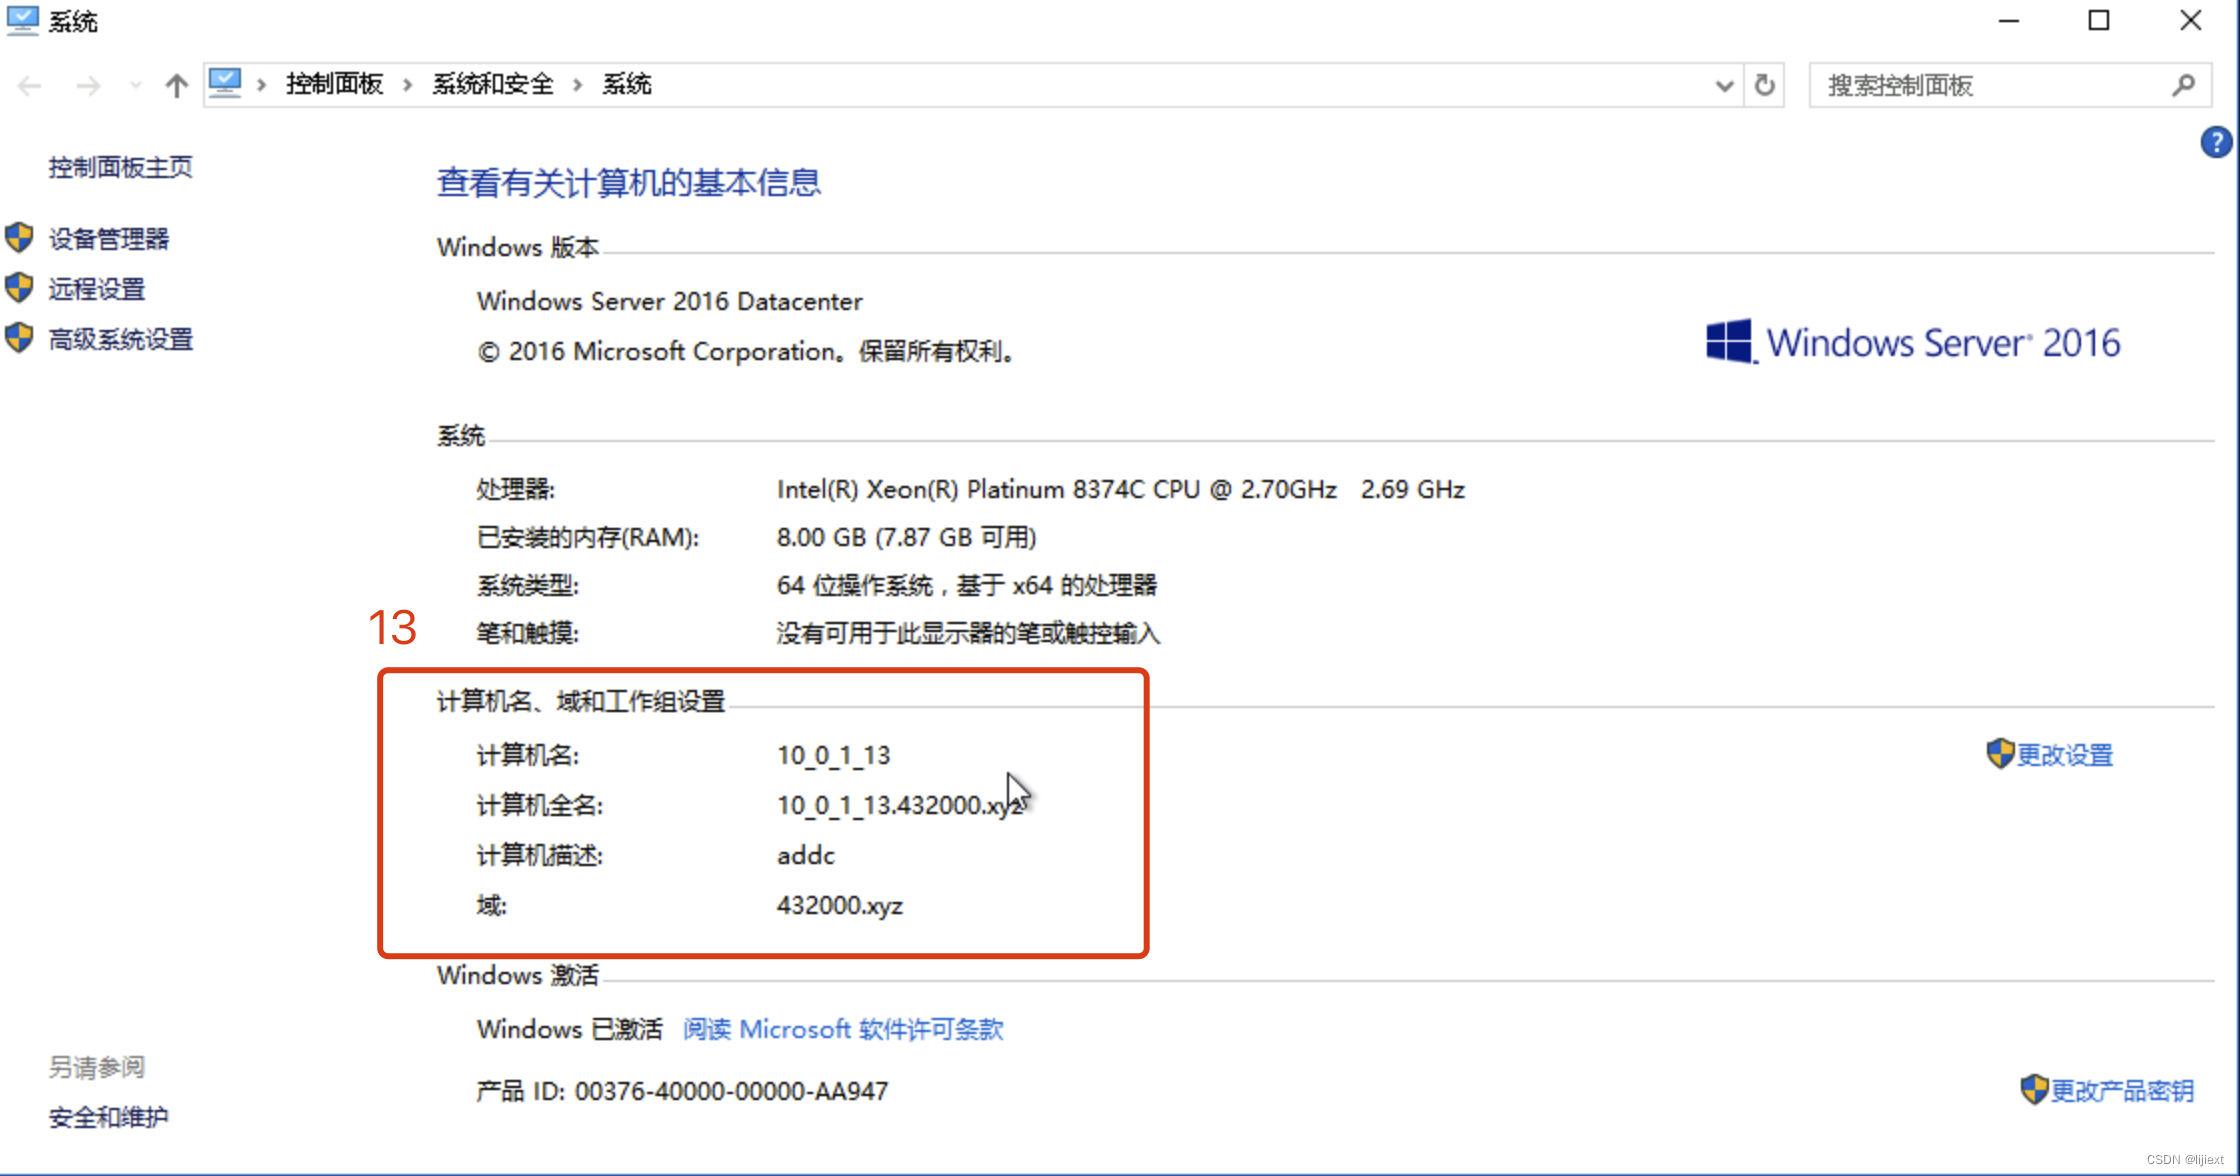Open 控制面板主页 link
The width and height of the screenshot is (2240, 1176).
click(x=121, y=167)
